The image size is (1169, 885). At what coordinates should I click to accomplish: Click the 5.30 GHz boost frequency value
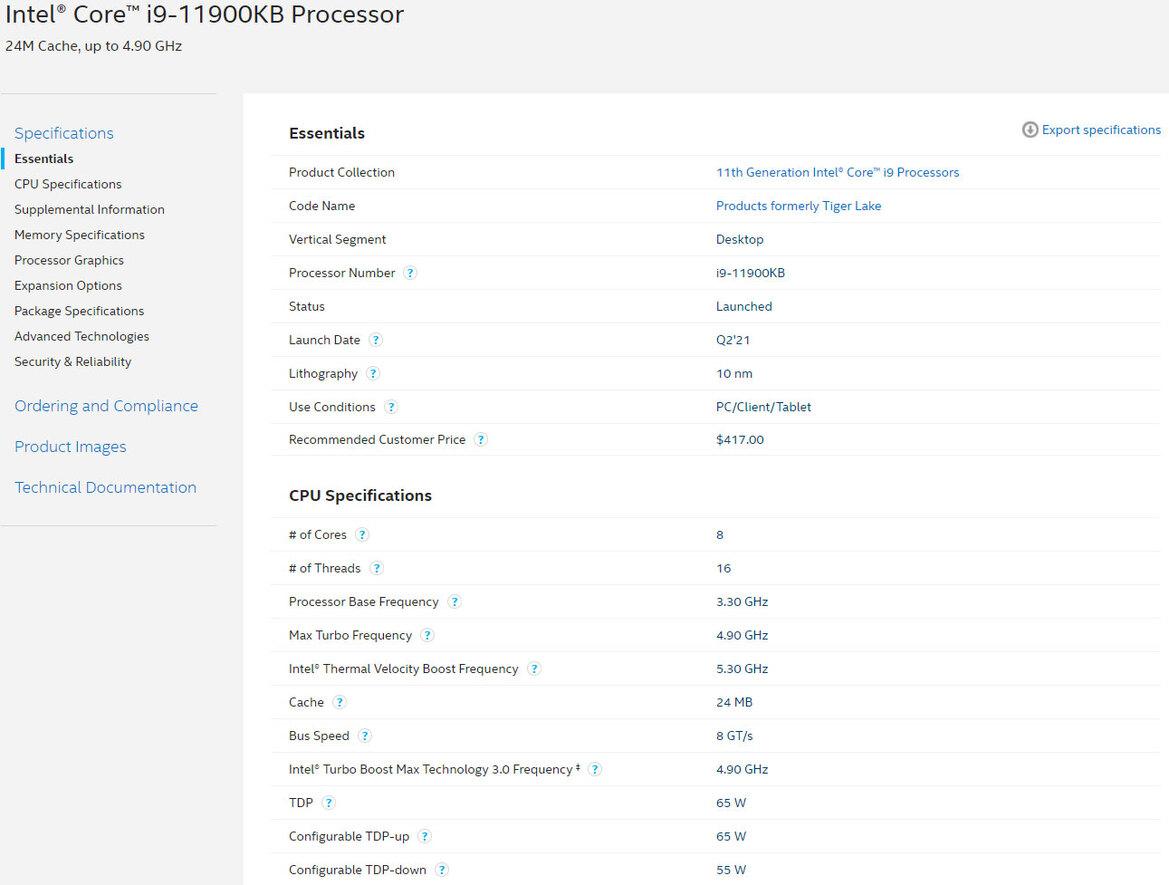coord(742,669)
